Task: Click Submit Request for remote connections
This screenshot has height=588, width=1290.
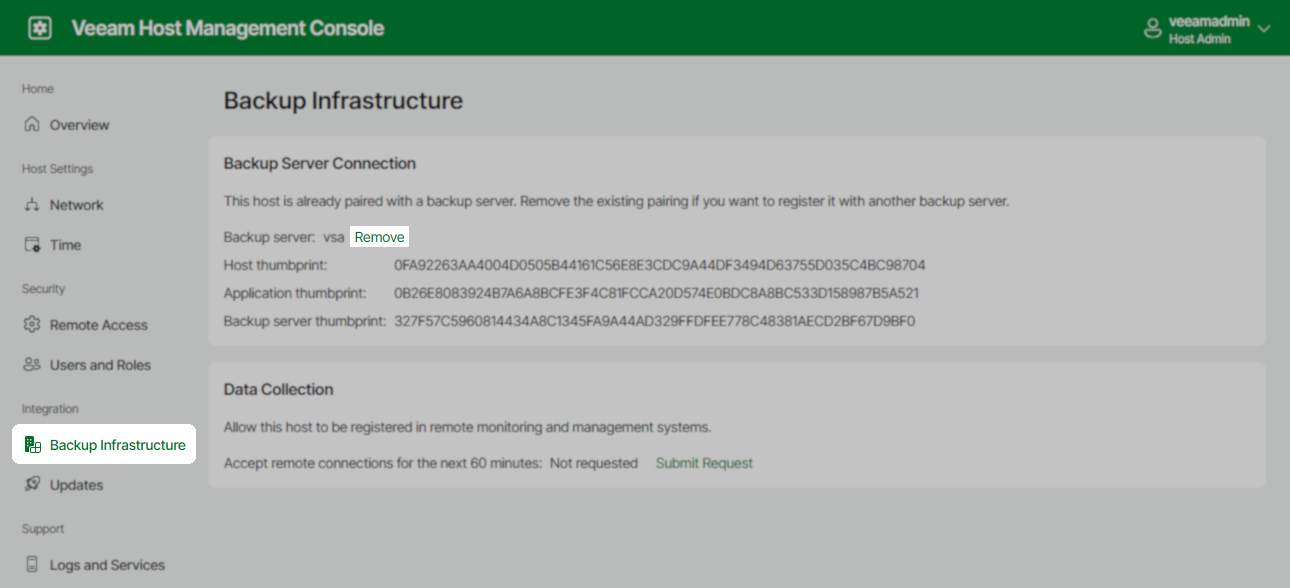Action: (704, 462)
